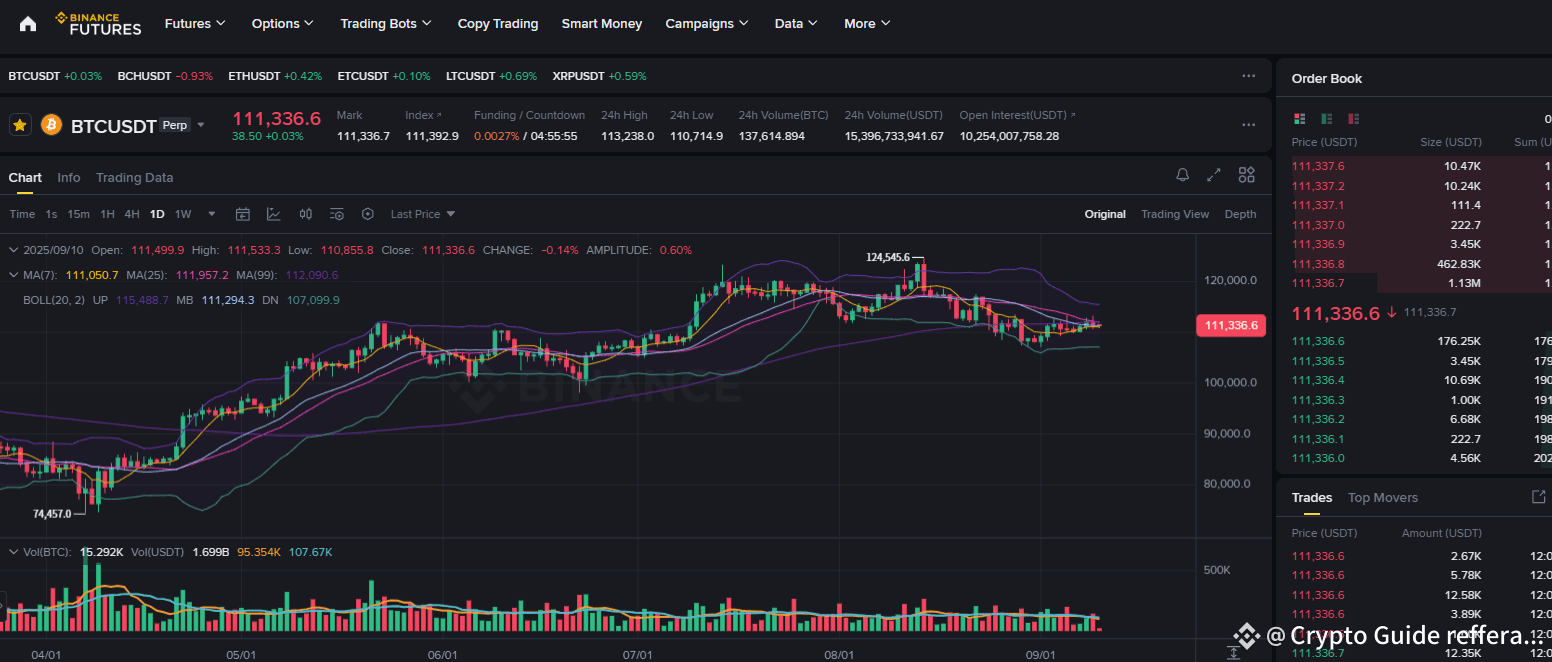Select the Original chart view
This screenshot has width=1552, height=662.
[1105, 214]
